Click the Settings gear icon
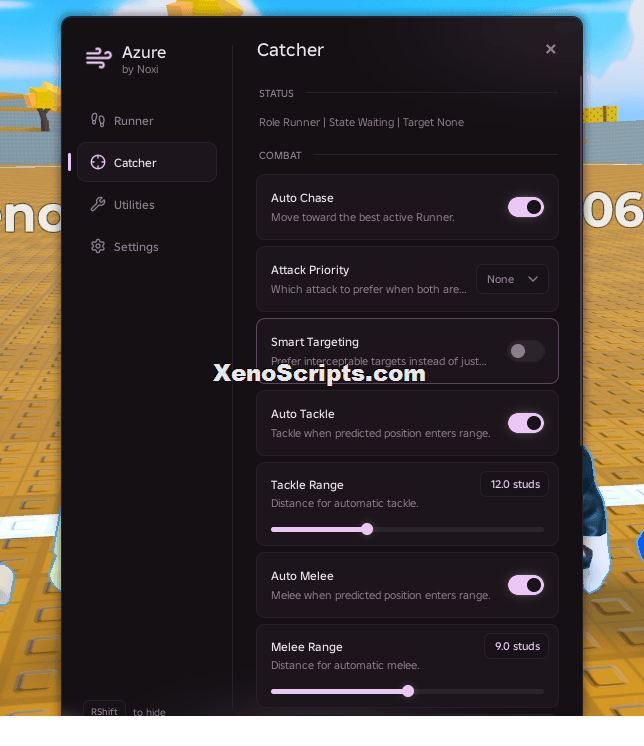 click(x=98, y=246)
